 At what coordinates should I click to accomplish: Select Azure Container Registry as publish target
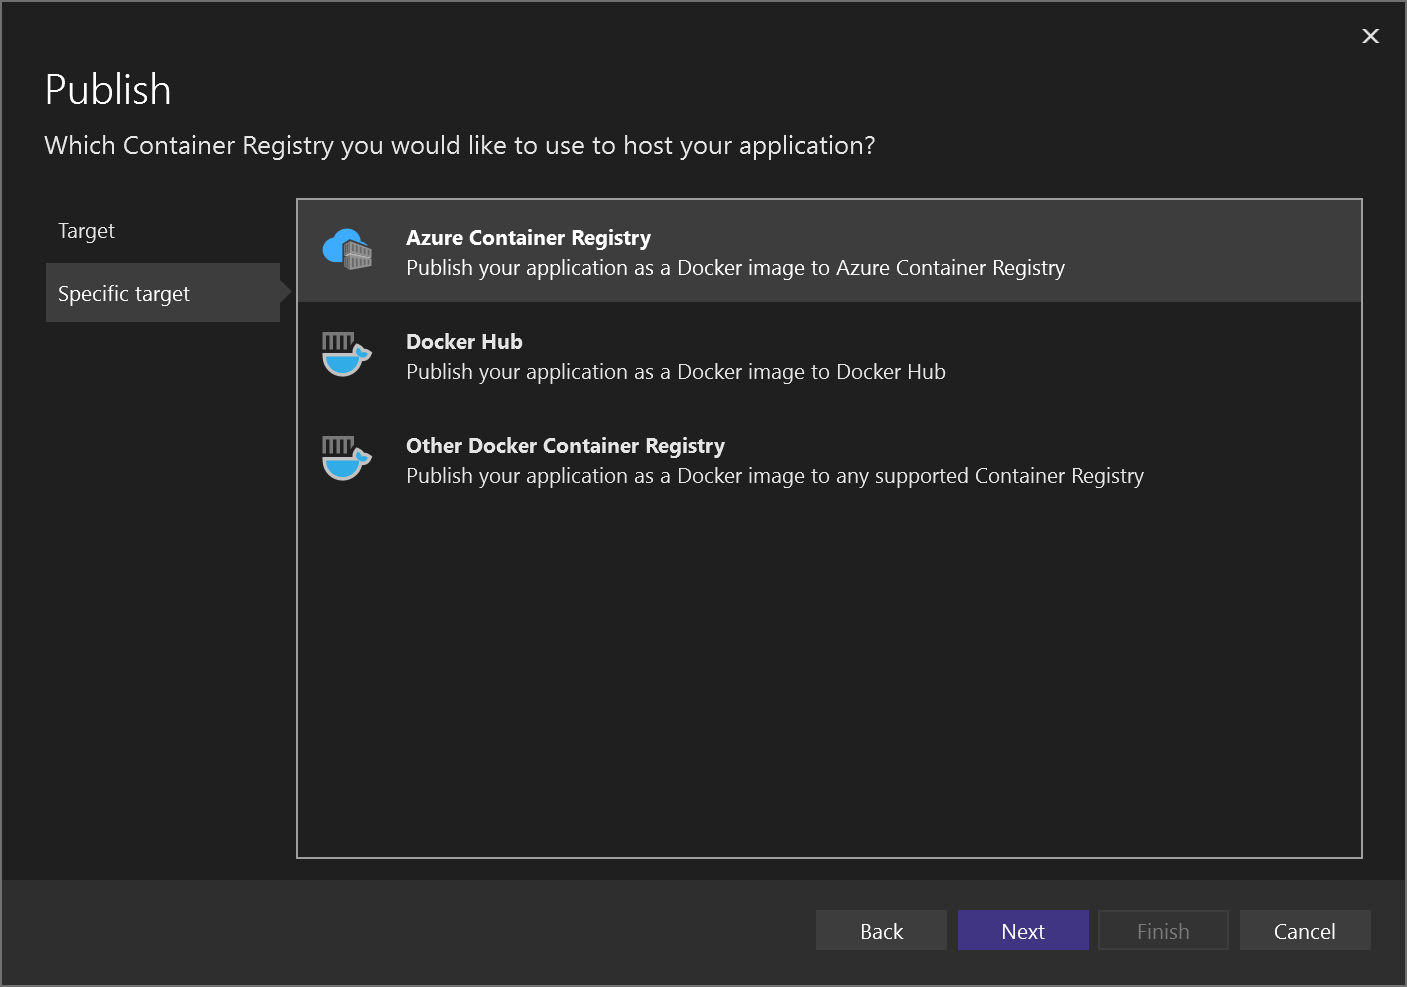(528, 237)
